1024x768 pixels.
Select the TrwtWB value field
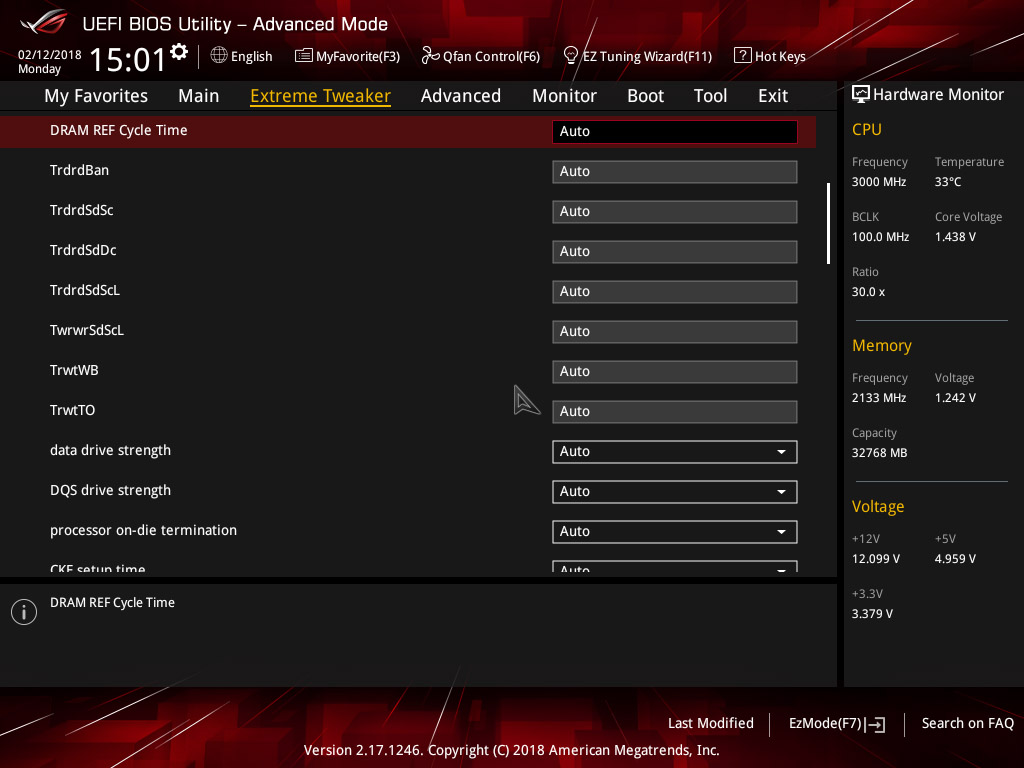[675, 372]
